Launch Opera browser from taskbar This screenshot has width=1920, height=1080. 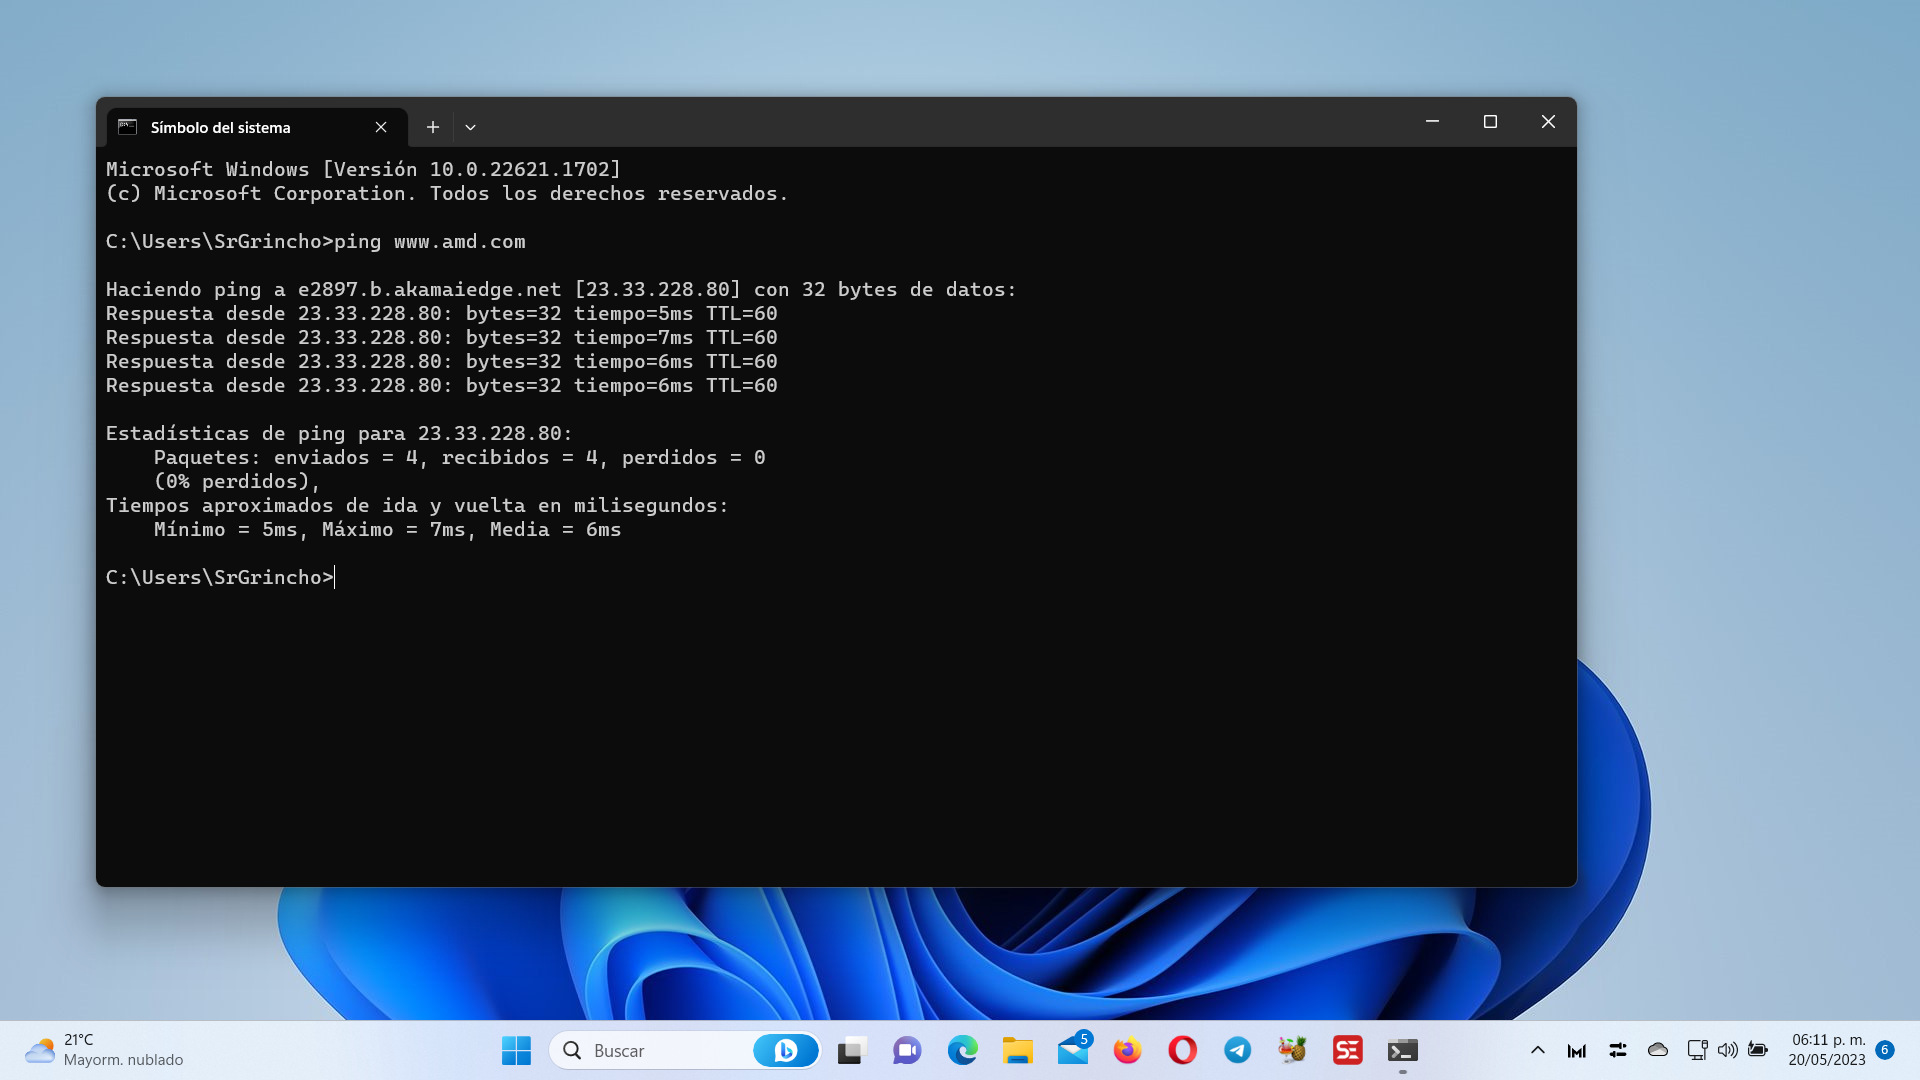tap(1182, 1050)
